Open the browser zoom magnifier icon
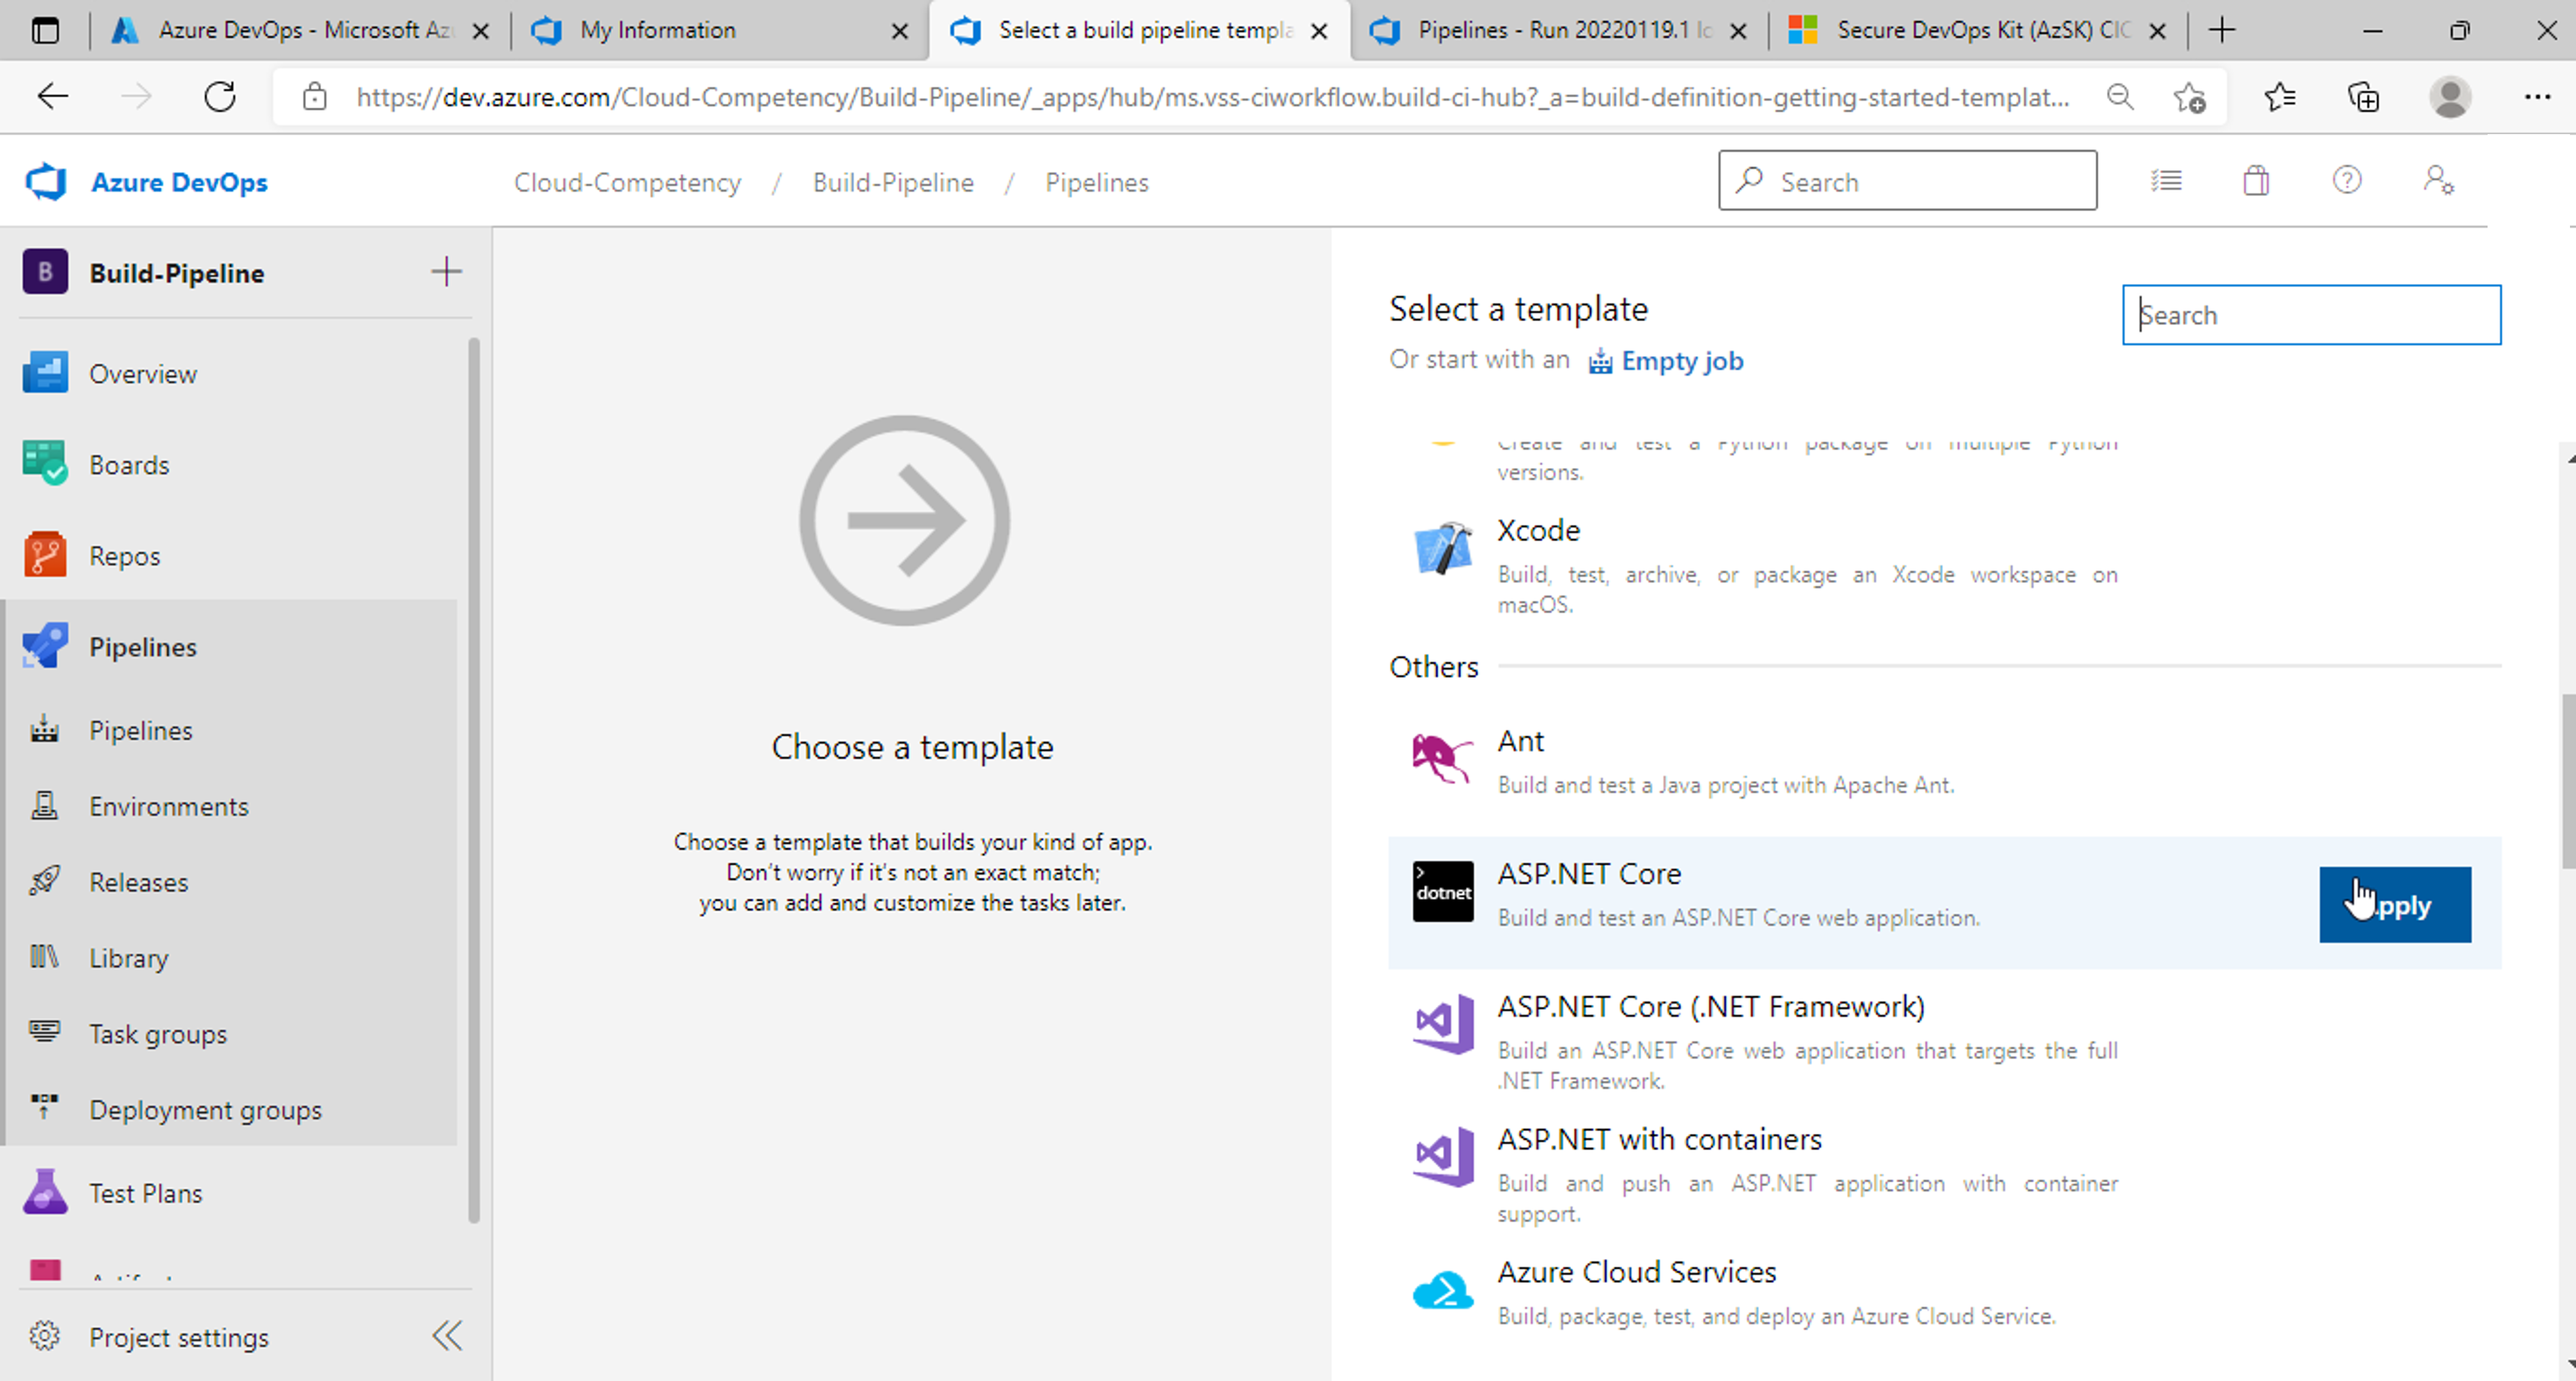This screenshot has width=2576, height=1381. [x=2120, y=97]
